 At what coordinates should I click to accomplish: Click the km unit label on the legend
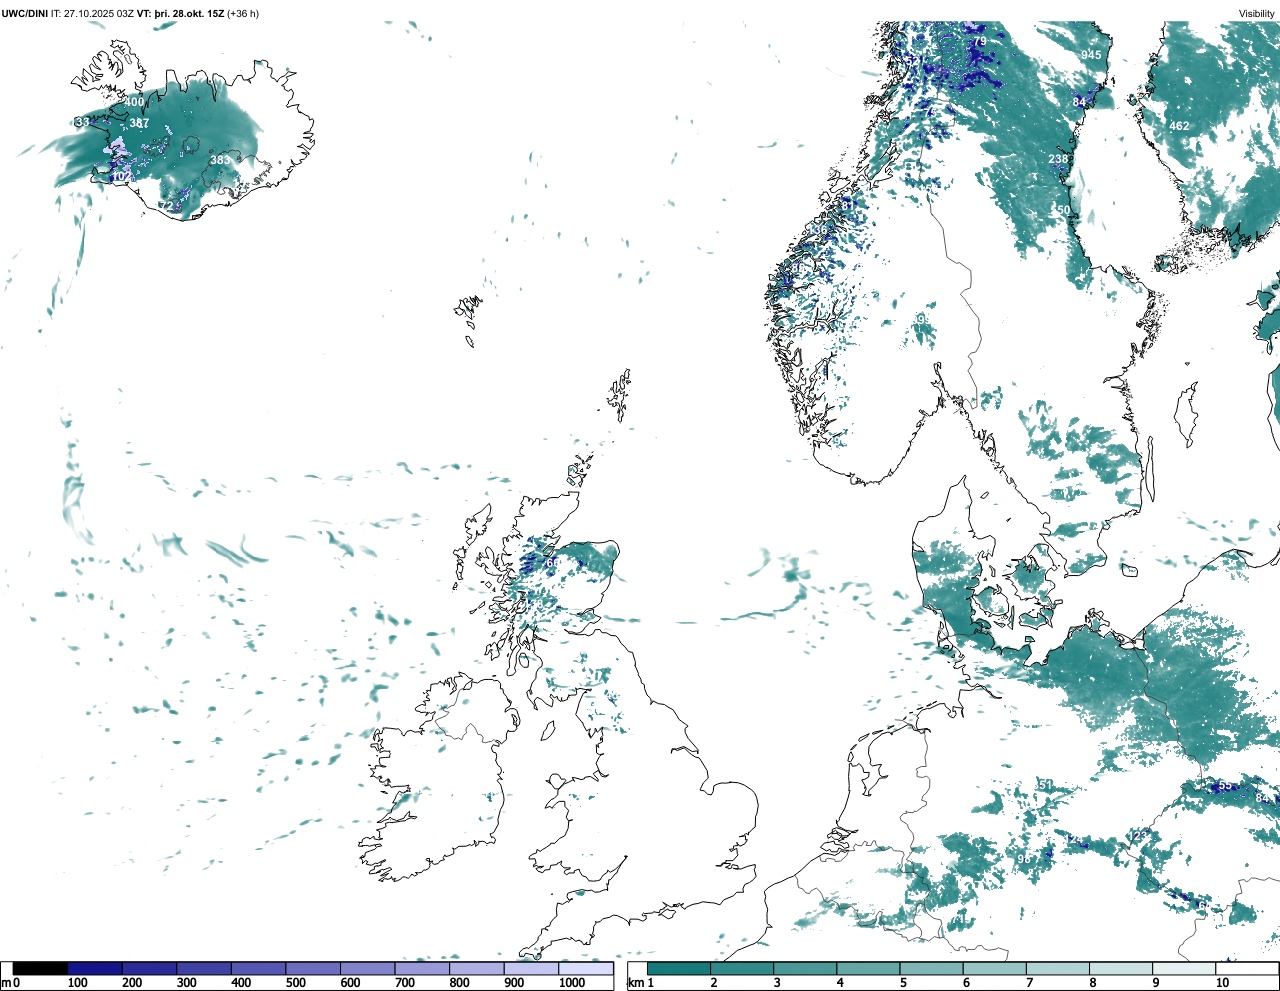coord(635,983)
